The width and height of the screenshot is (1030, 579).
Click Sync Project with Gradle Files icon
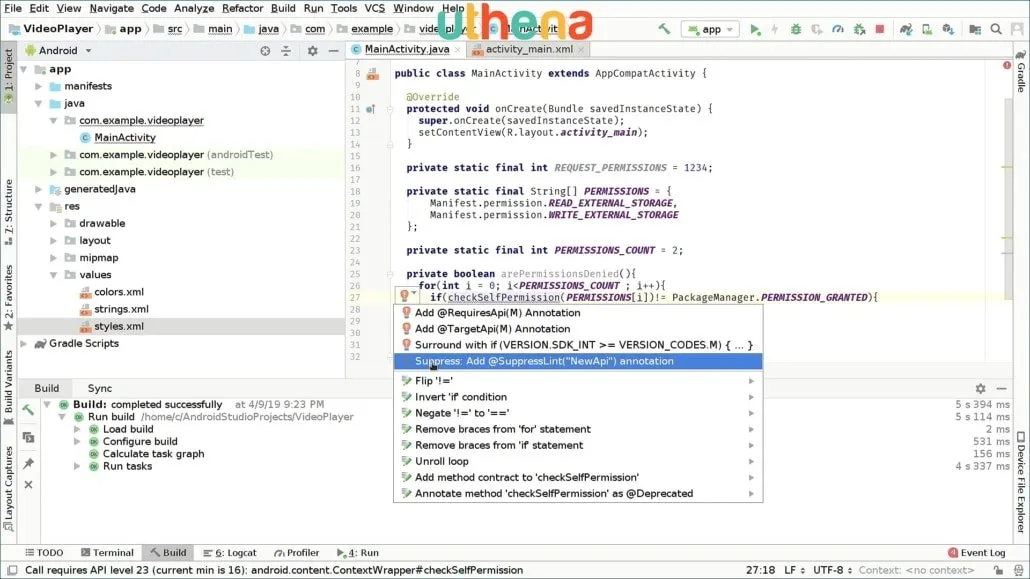coord(906,30)
